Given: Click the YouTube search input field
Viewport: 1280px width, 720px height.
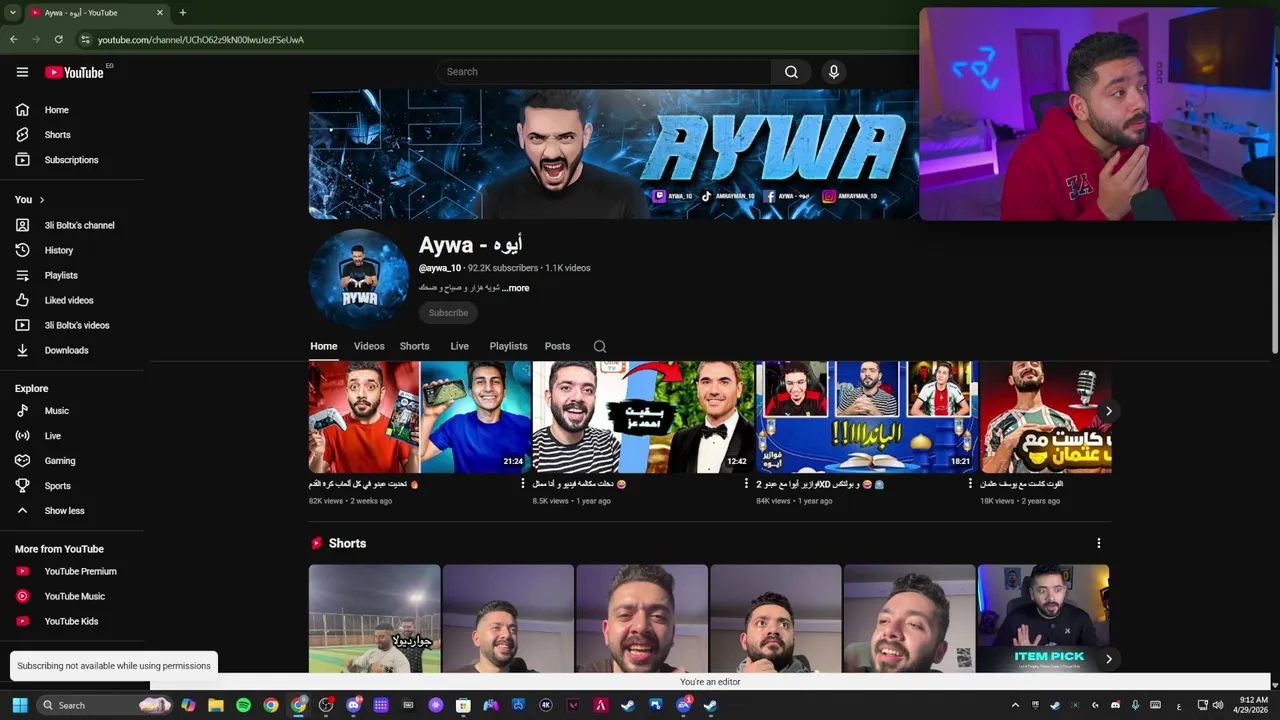Looking at the screenshot, I should coord(603,72).
